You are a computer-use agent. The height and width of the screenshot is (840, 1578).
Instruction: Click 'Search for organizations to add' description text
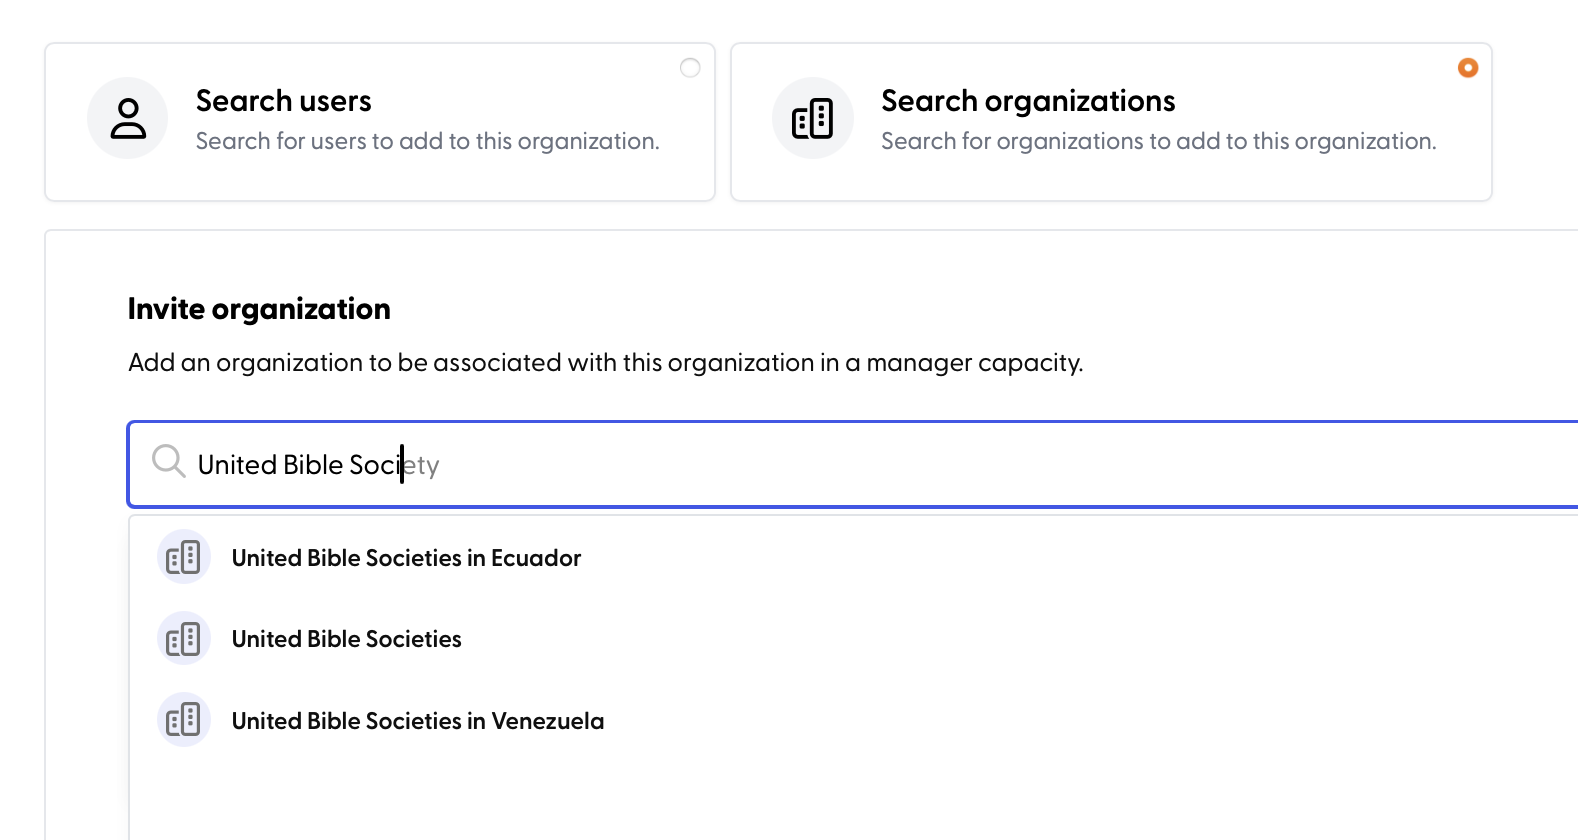pyautogui.click(x=1159, y=141)
